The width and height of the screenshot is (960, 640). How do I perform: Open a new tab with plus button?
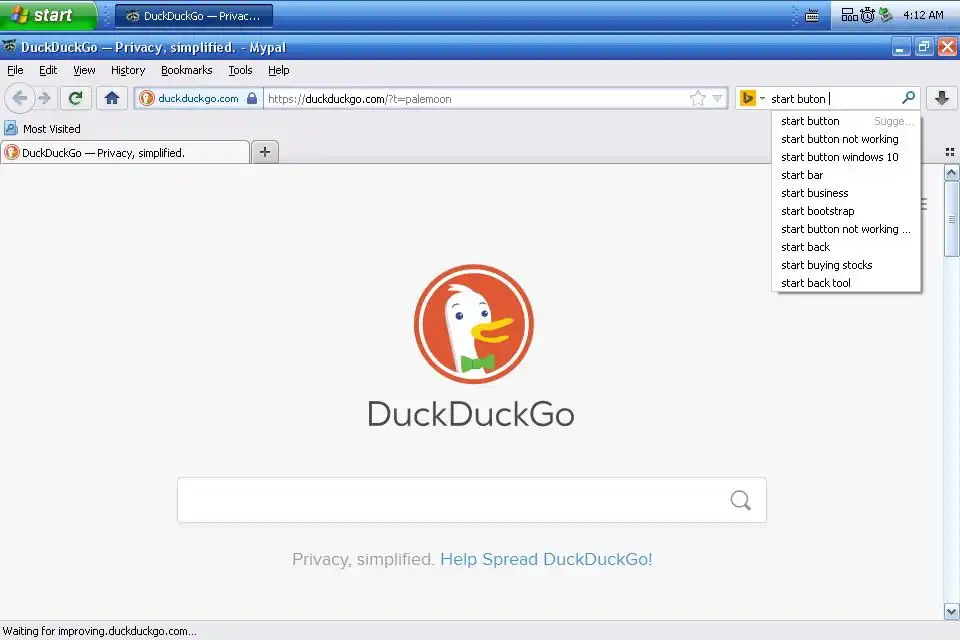pos(264,152)
